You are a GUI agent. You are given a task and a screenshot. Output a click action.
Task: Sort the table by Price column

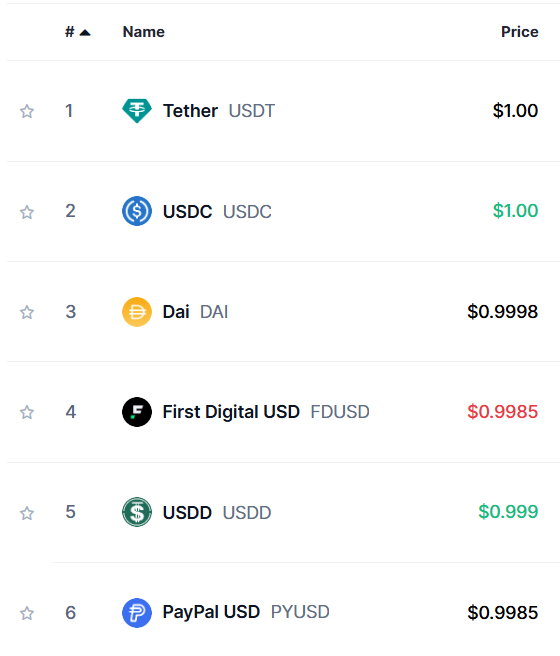[x=519, y=32]
